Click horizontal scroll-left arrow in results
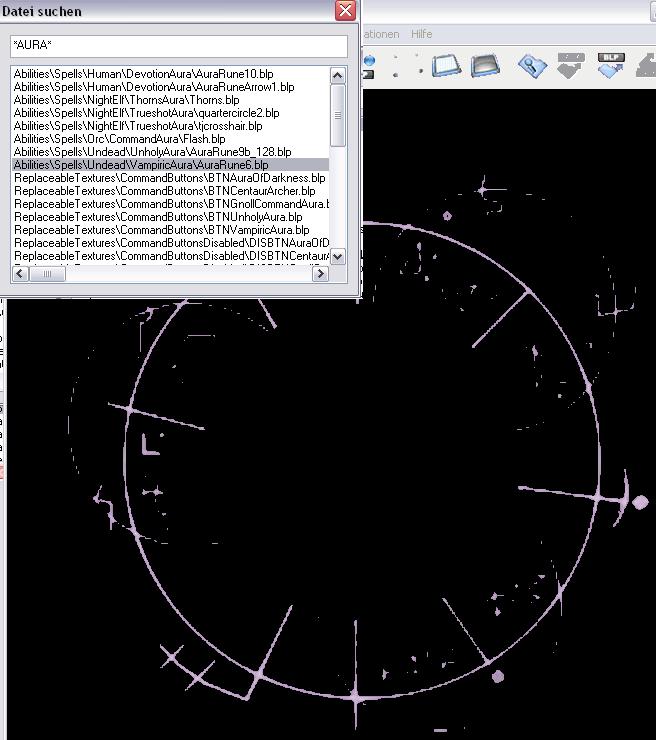The width and height of the screenshot is (656, 740). pyautogui.click(x=20, y=274)
